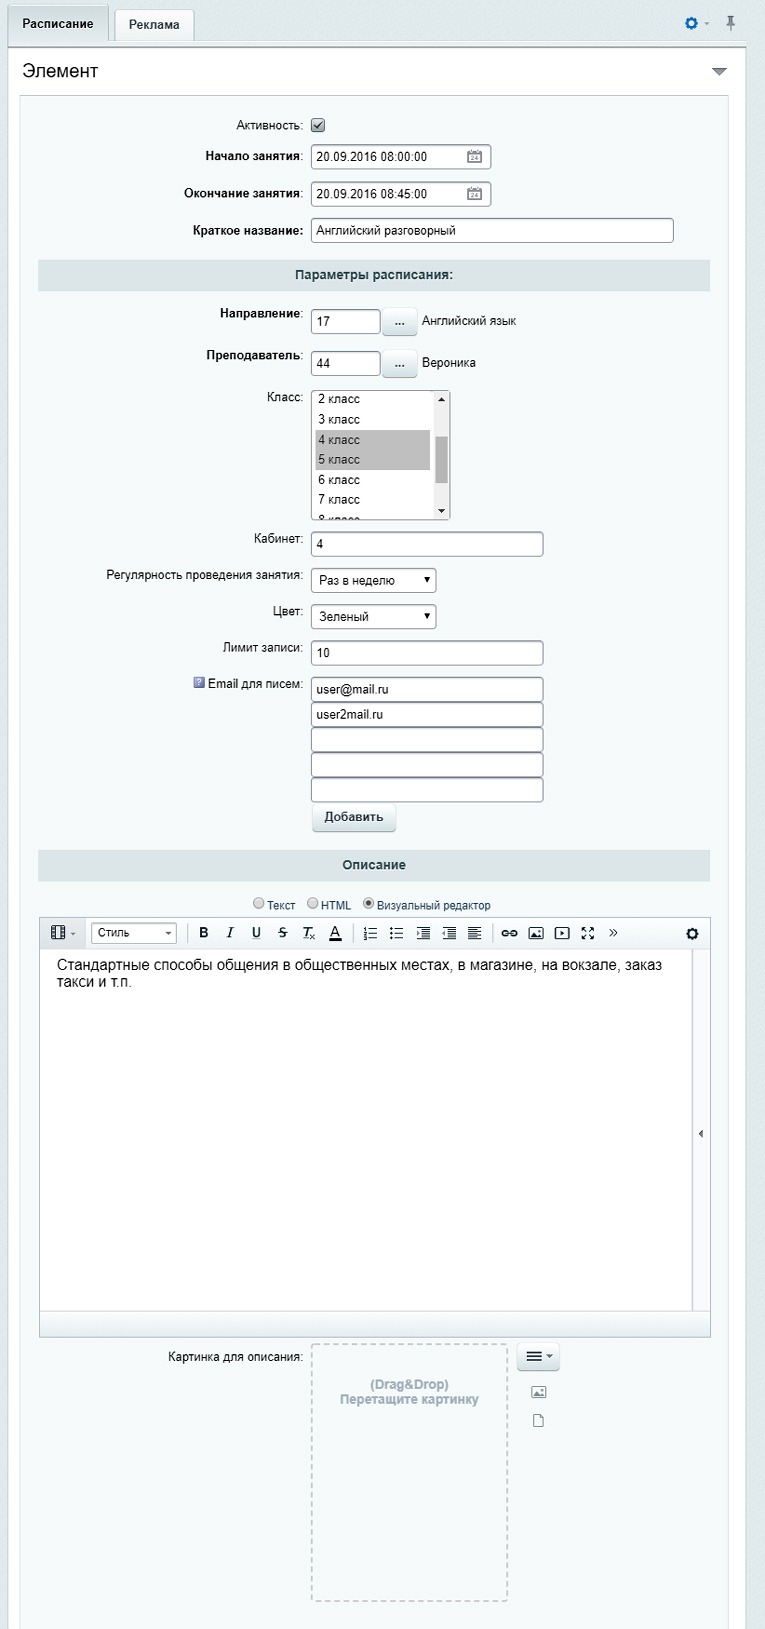Screen dimensions: 765x1629
Task: Open editor view mode split button
Action: tap(62, 933)
